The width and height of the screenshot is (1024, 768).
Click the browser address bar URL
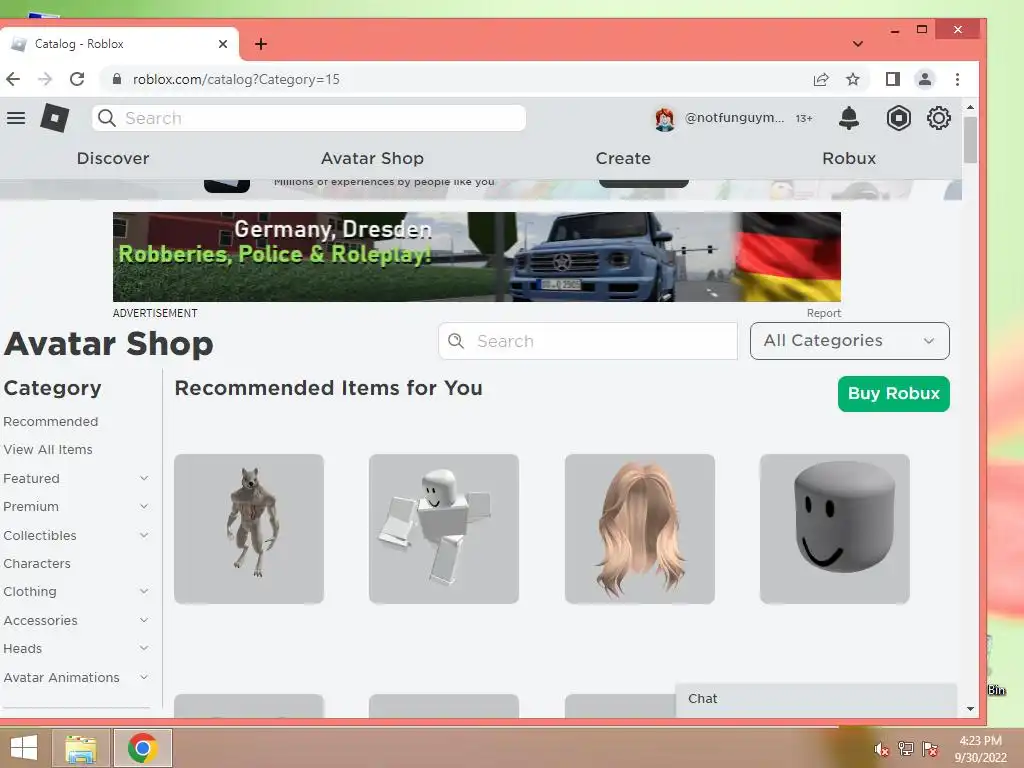[x=236, y=79]
